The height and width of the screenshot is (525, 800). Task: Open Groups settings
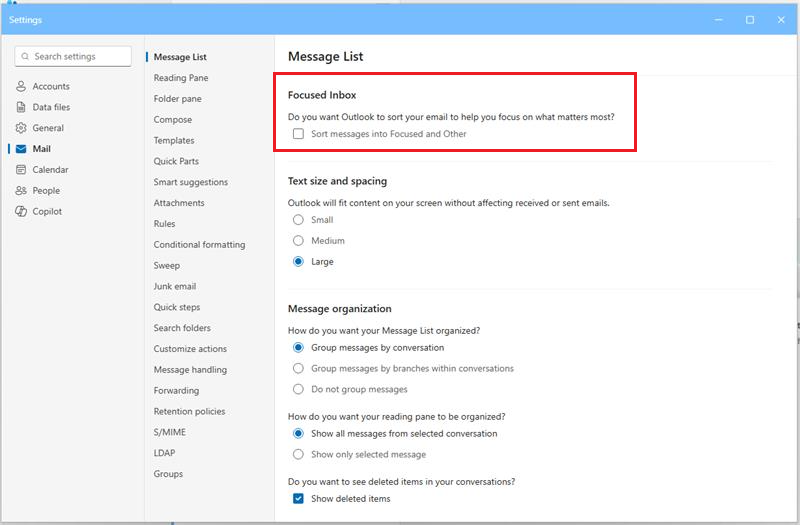[168, 474]
